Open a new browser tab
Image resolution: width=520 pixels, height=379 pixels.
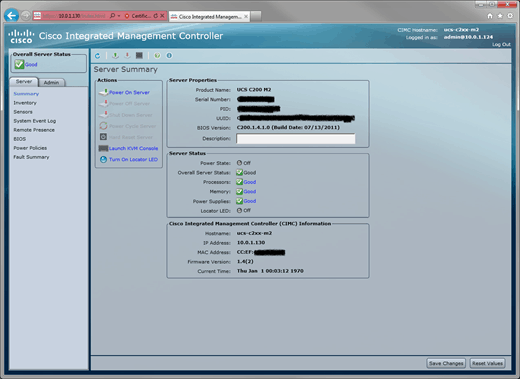tap(256, 16)
